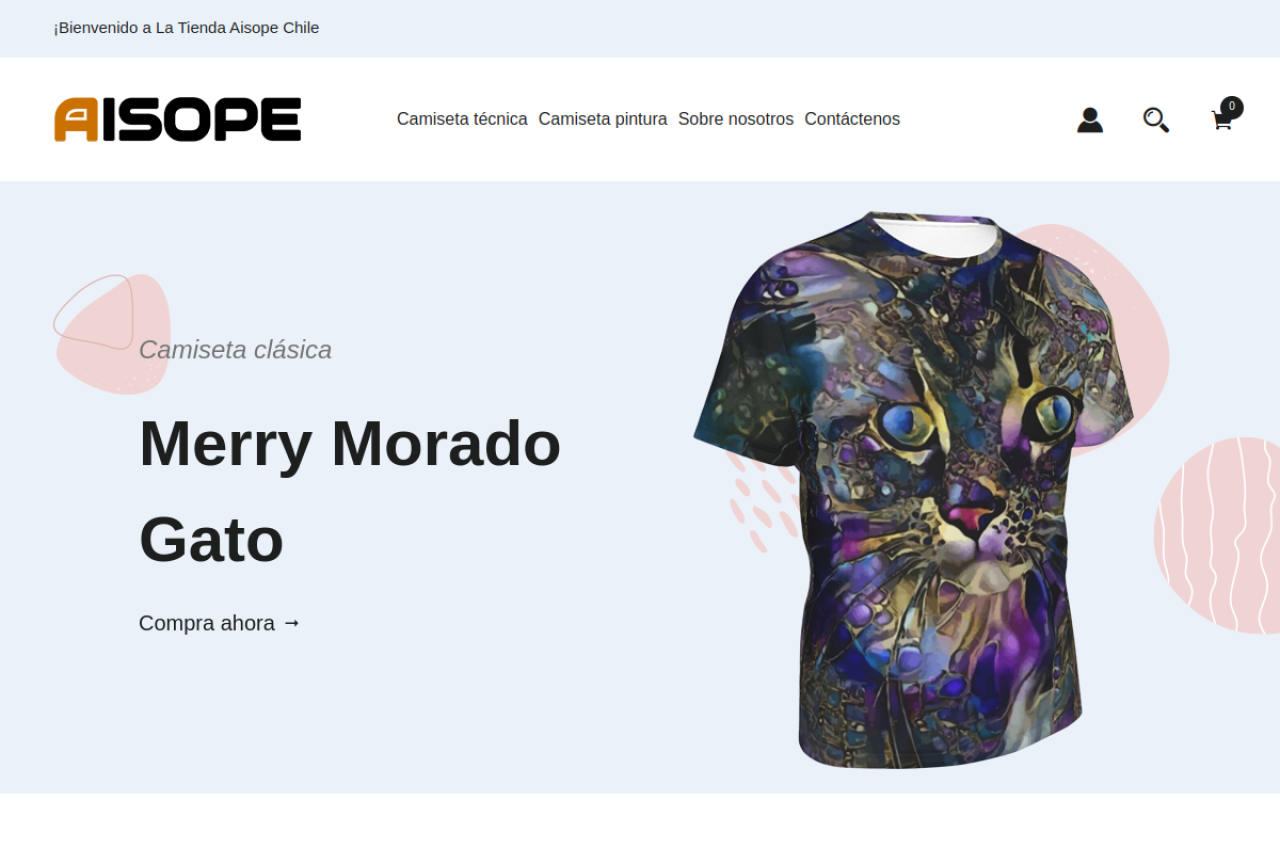Click the Camiseta clásica subtitle
The image size is (1280, 853).
coord(235,350)
